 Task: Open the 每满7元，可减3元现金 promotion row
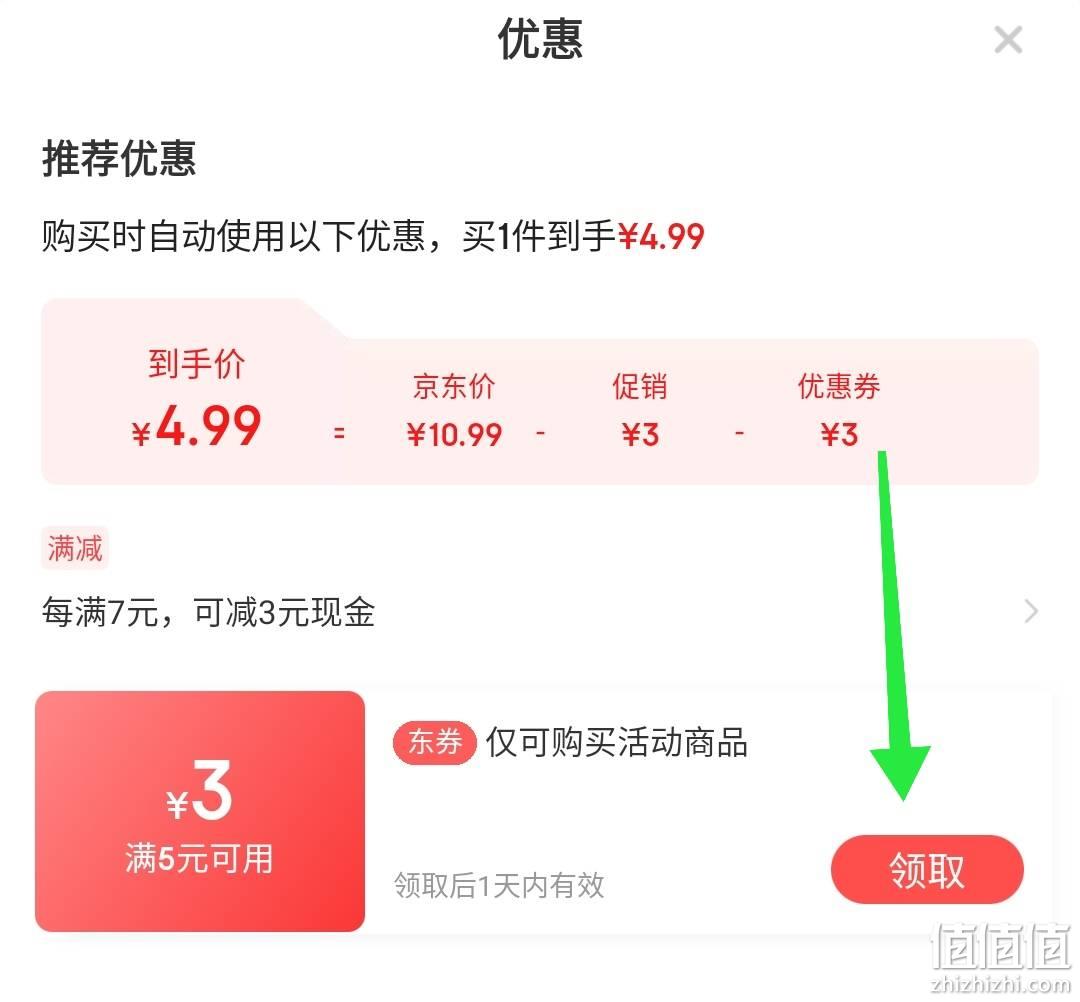point(540,612)
